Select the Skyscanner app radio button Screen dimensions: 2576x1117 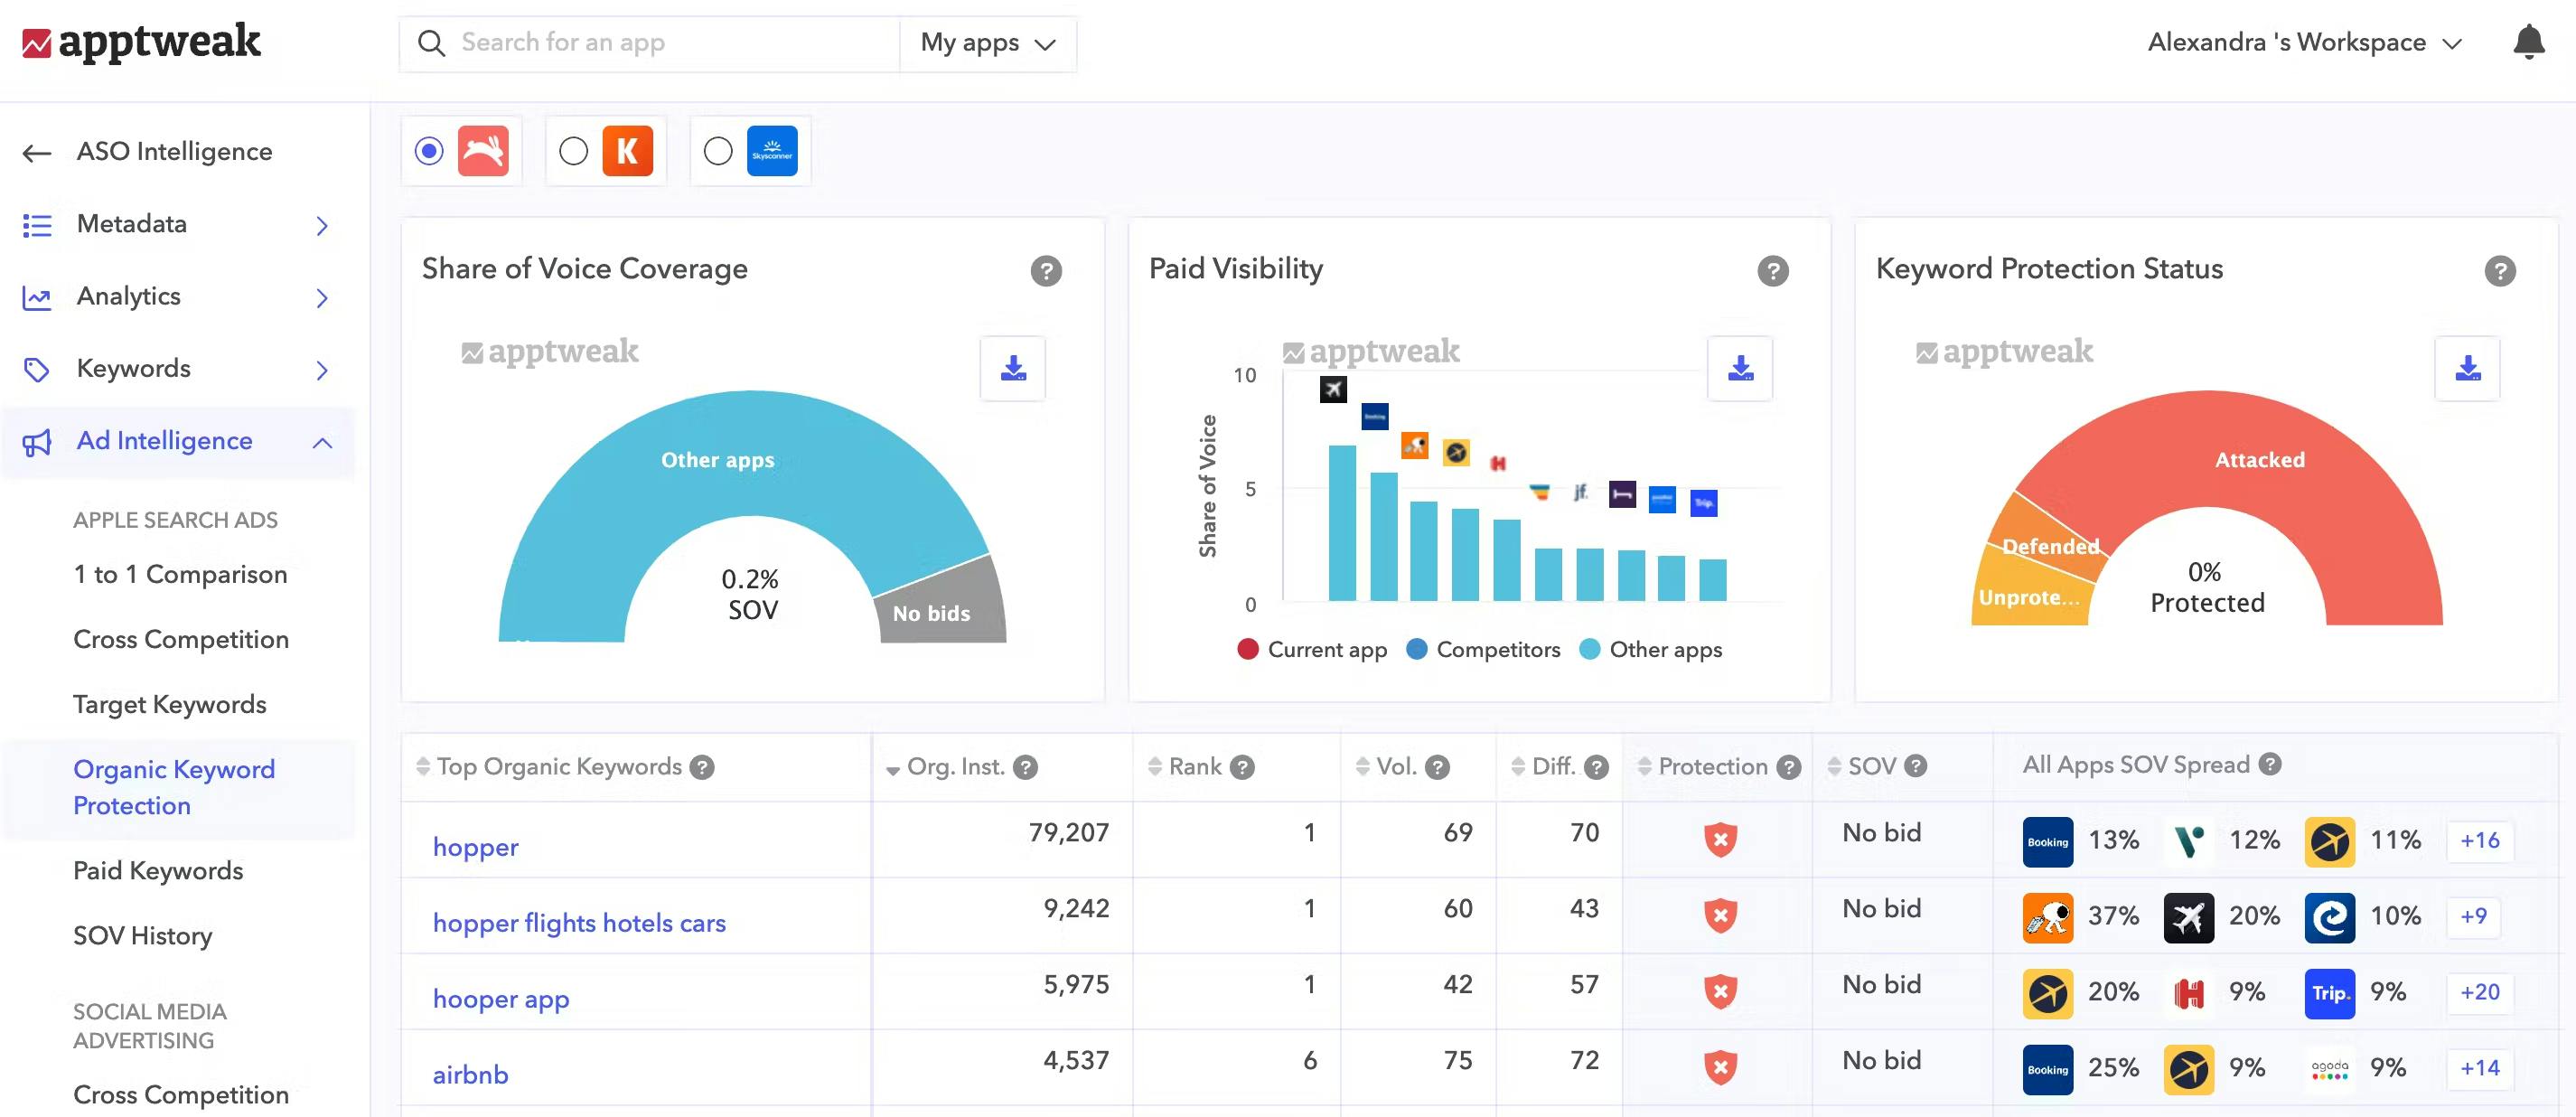point(717,151)
